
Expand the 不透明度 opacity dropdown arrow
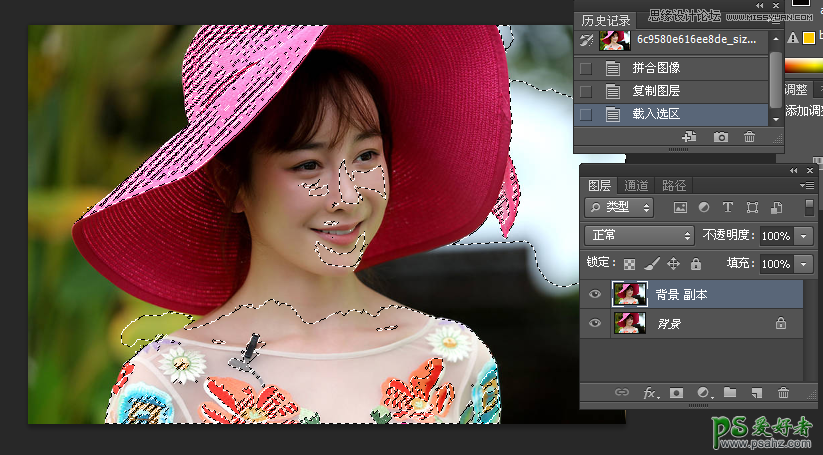(x=805, y=236)
